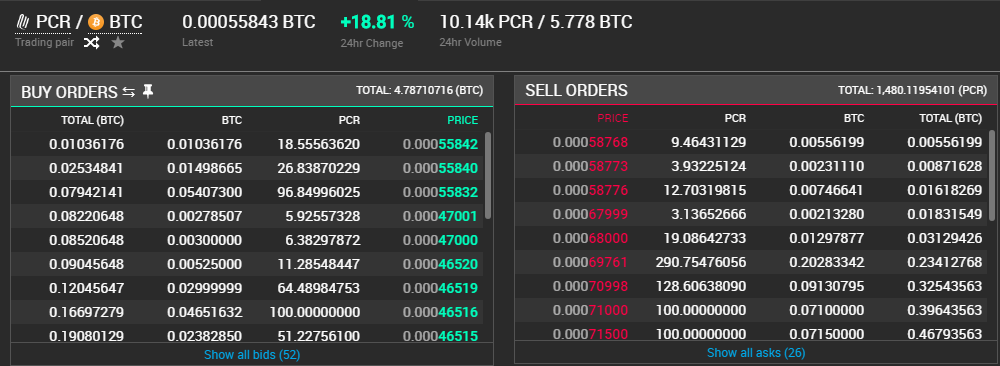Click the red PRICE header in sell orders

tap(612, 118)
